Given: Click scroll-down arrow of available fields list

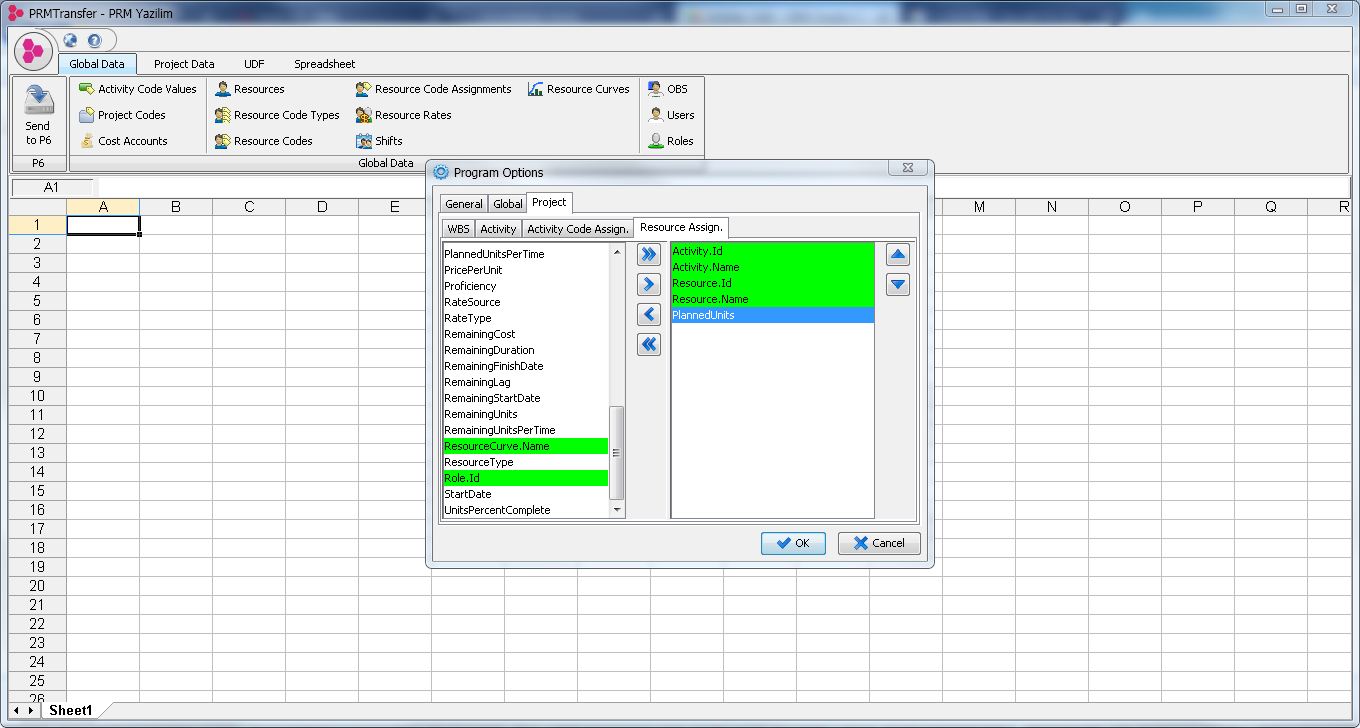Looking at the screenshot, I should click(x=617, y=510).
